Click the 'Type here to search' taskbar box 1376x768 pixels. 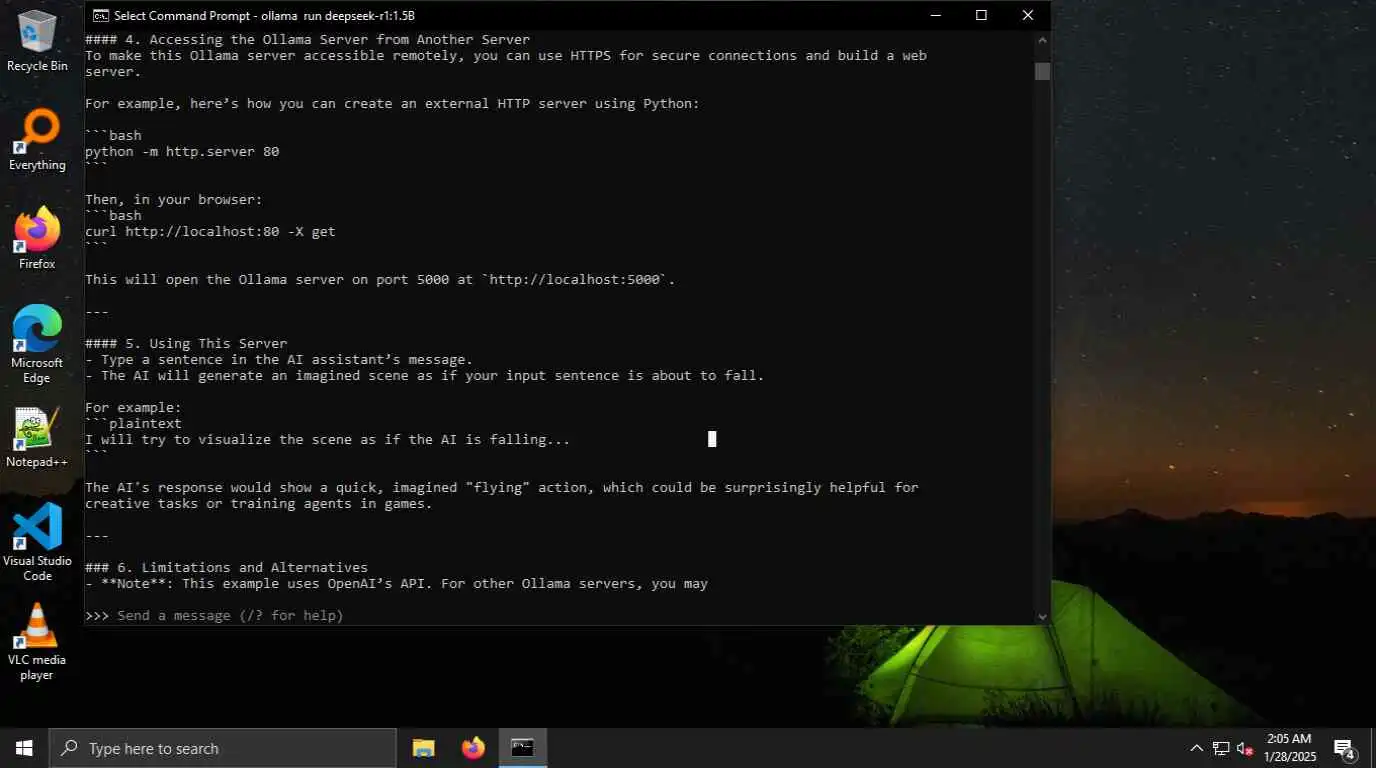pos(223,748)
